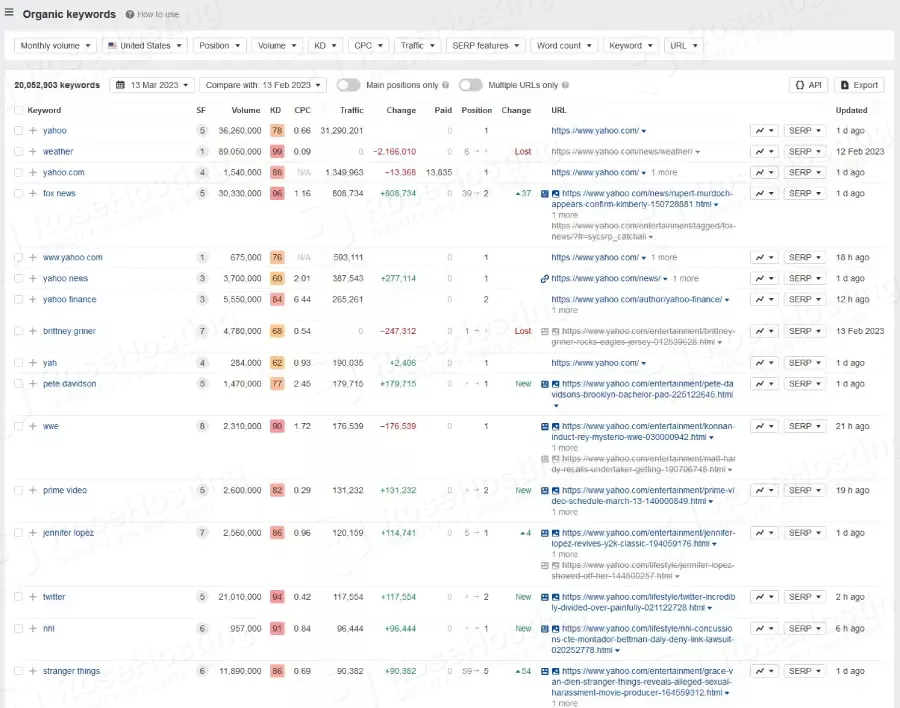Open the Word count filter dropdown
Viewport: 900px width, 708px height.
click(564, 45)
